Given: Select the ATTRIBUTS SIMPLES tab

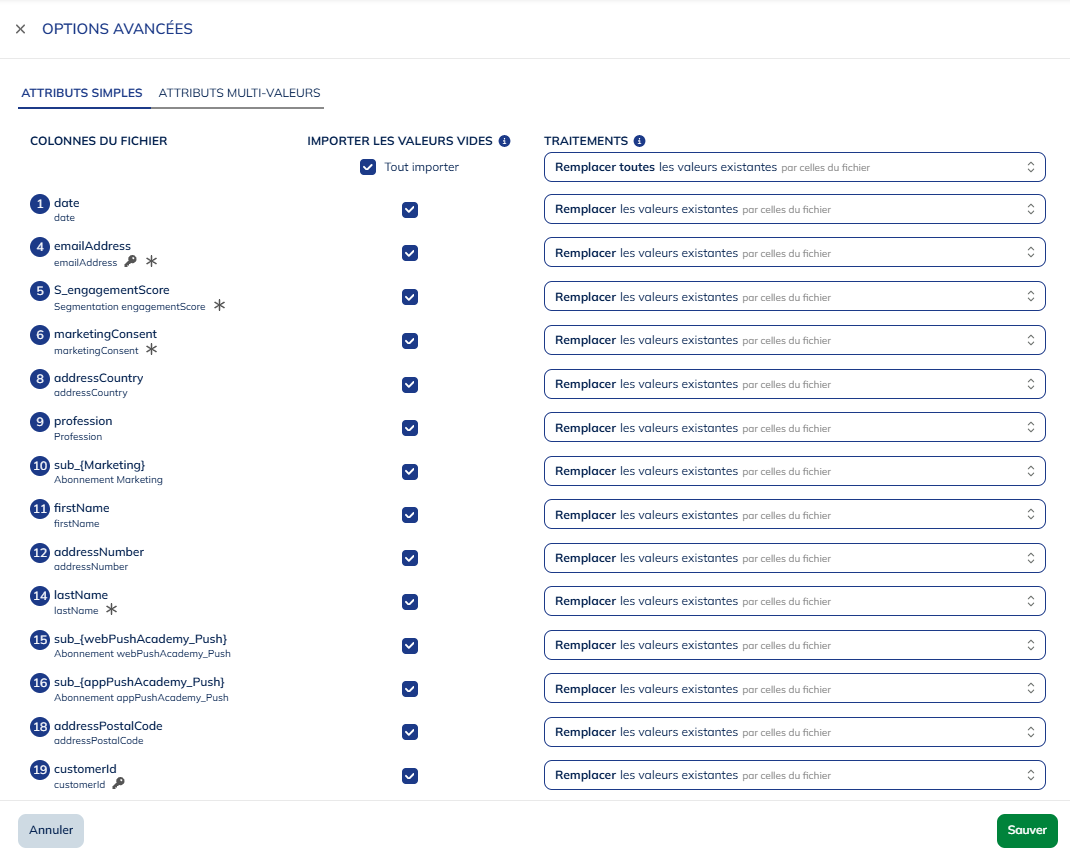Looking at the screenshot, I should [83, 93].
